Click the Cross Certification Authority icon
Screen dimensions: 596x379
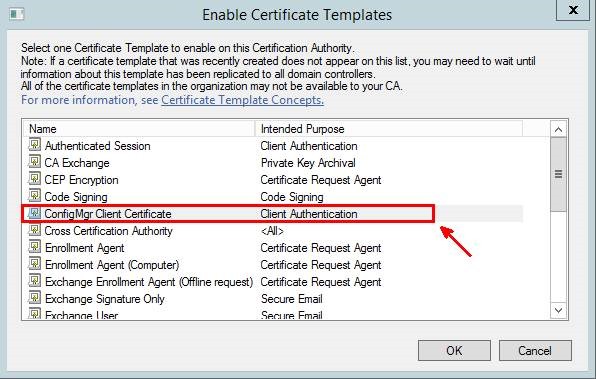click(35, 230)
